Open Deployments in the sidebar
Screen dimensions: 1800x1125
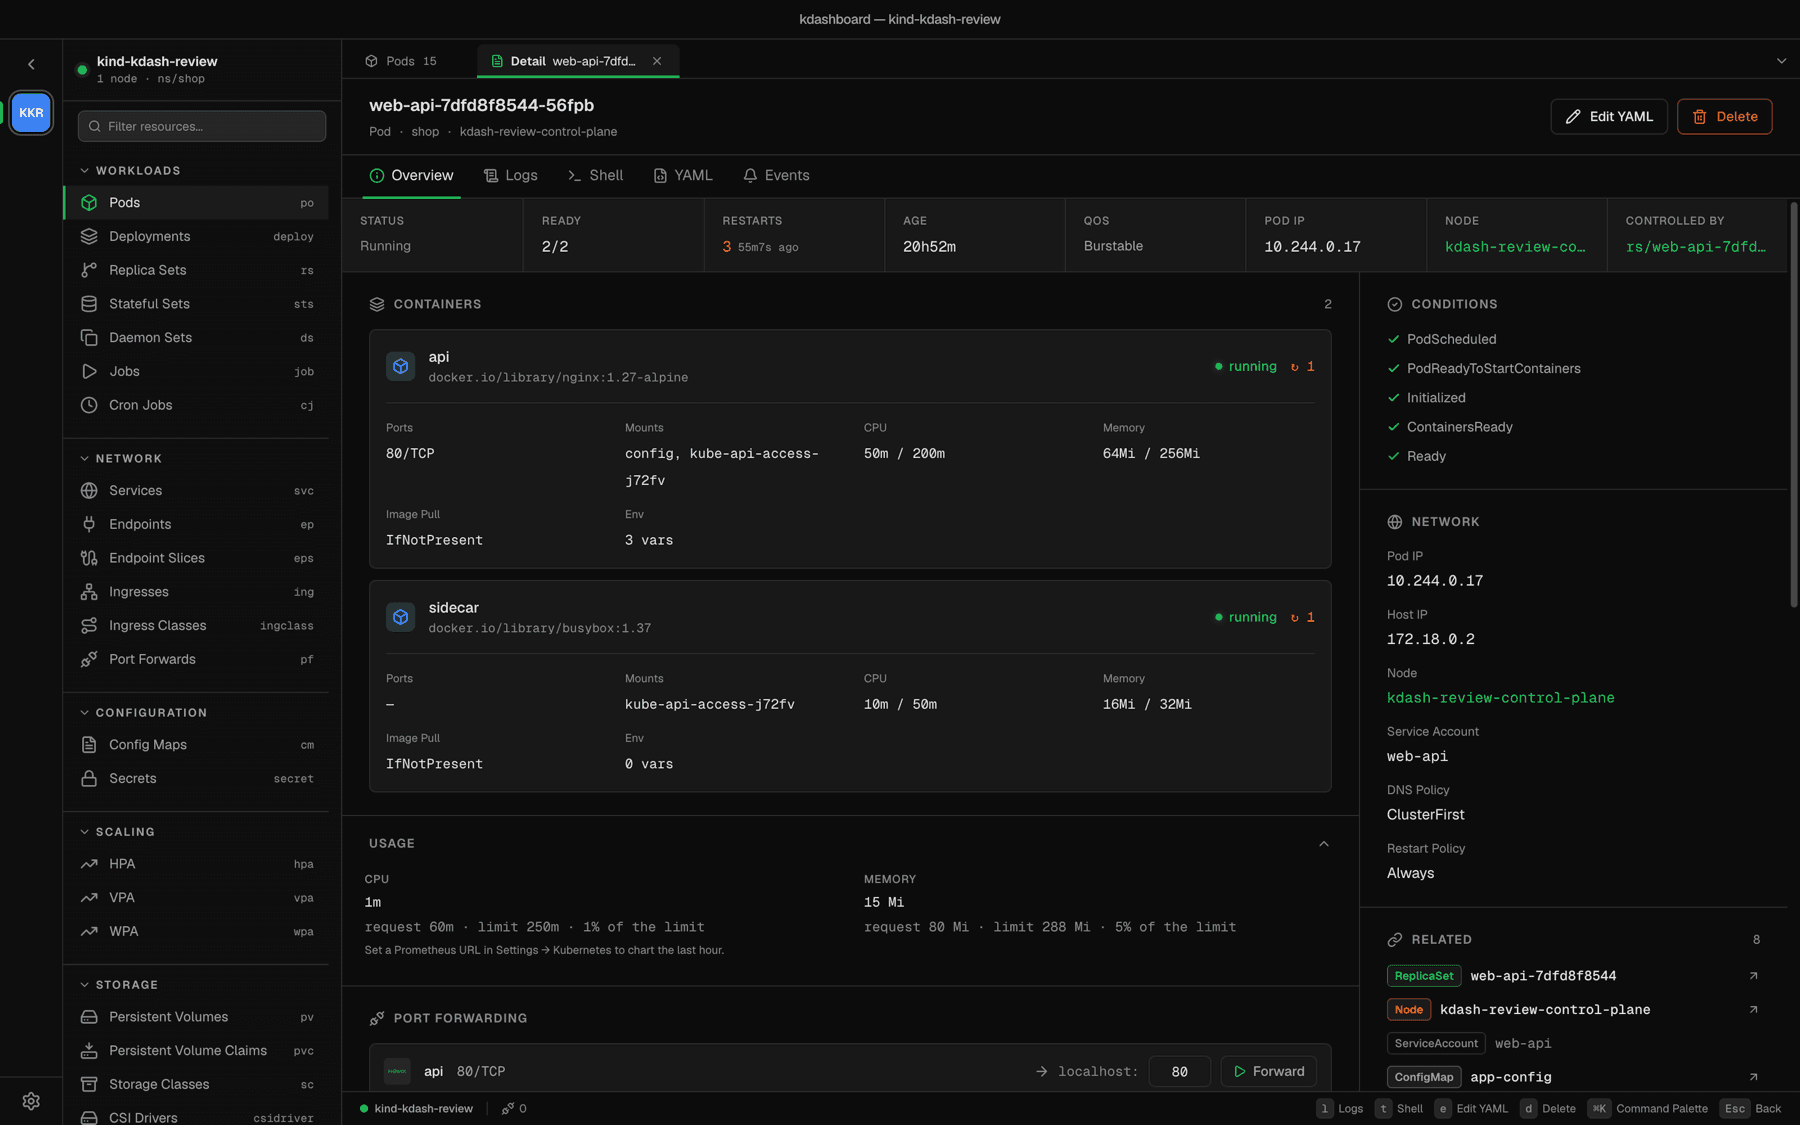point(197,236)
